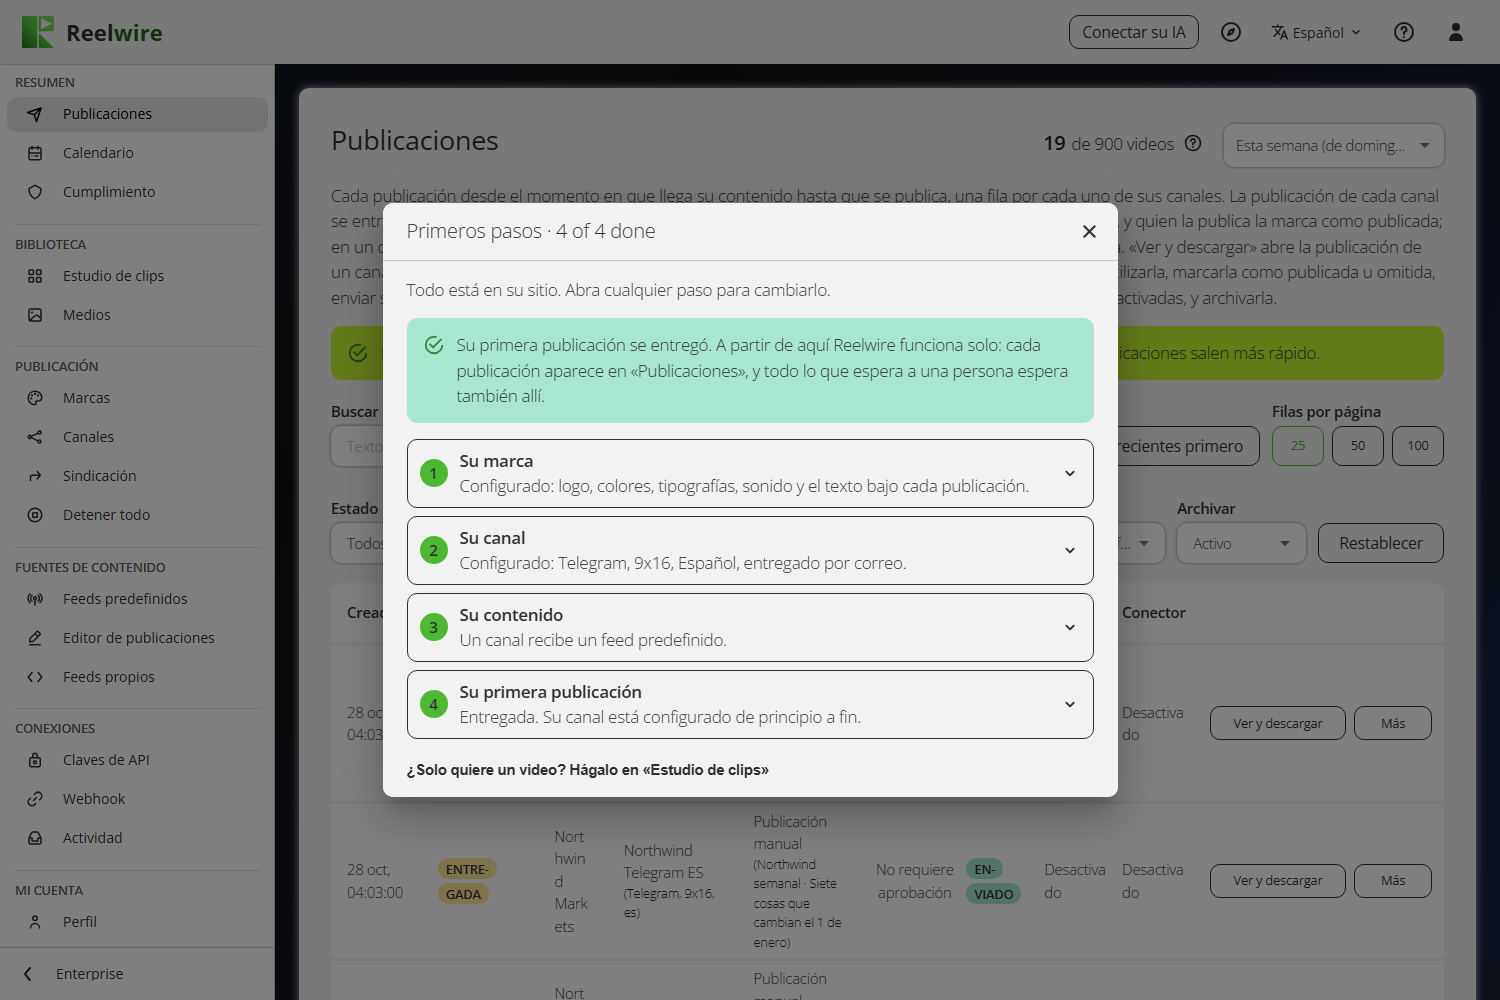The width and height of the screenshot is (1500, 1000).
Task: Expand the Su contenido step
Action: point(750,628)
